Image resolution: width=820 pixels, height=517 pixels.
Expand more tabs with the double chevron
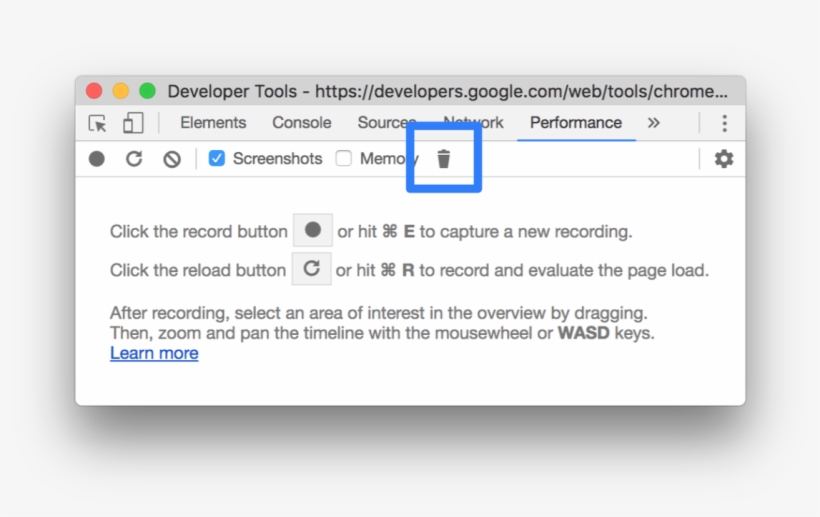click(654, 123)
